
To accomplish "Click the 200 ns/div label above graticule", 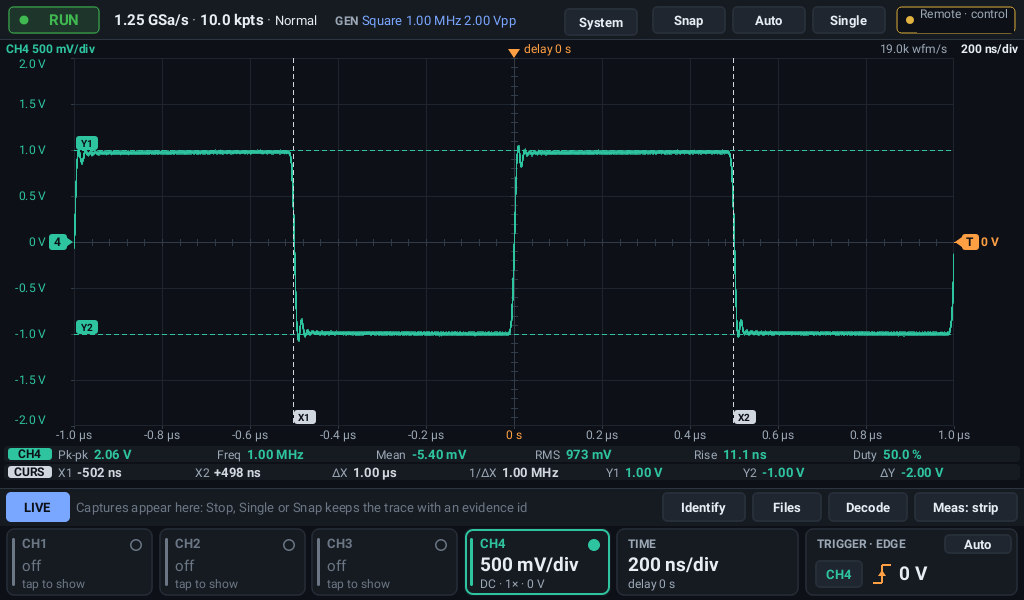I will click(989, 49).
